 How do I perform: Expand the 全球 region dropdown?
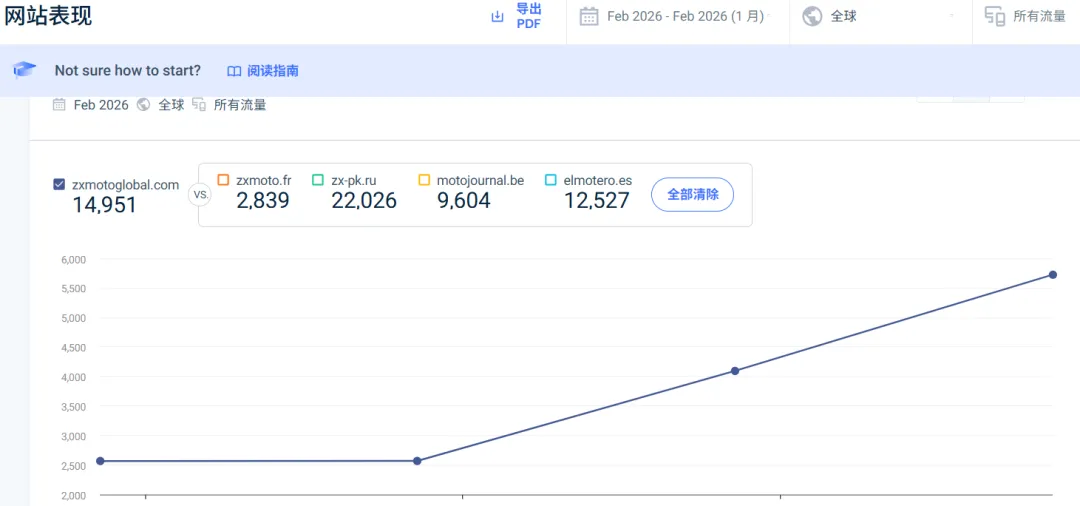[x=880, y=16]
